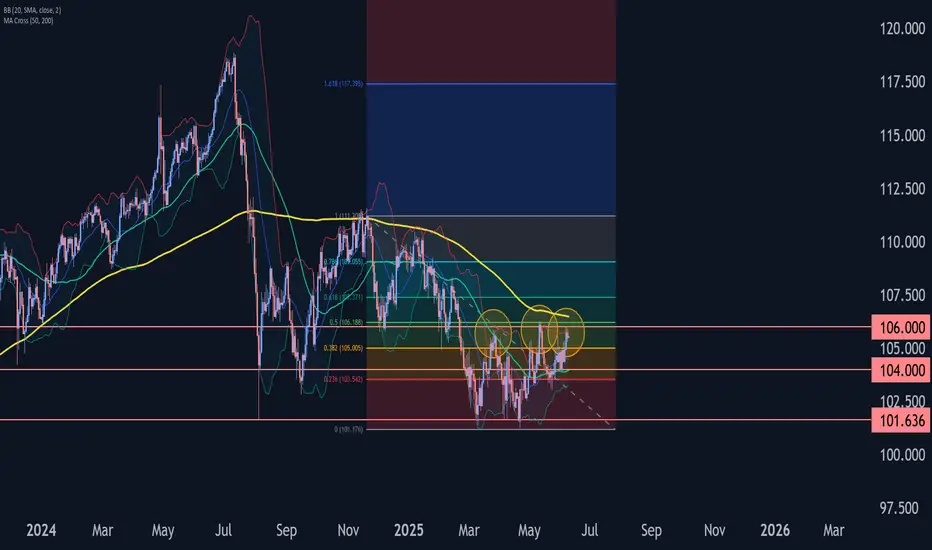
Task: Click the Fibonacci 0 level label at bottom
Action: click(x=348, y=429)
